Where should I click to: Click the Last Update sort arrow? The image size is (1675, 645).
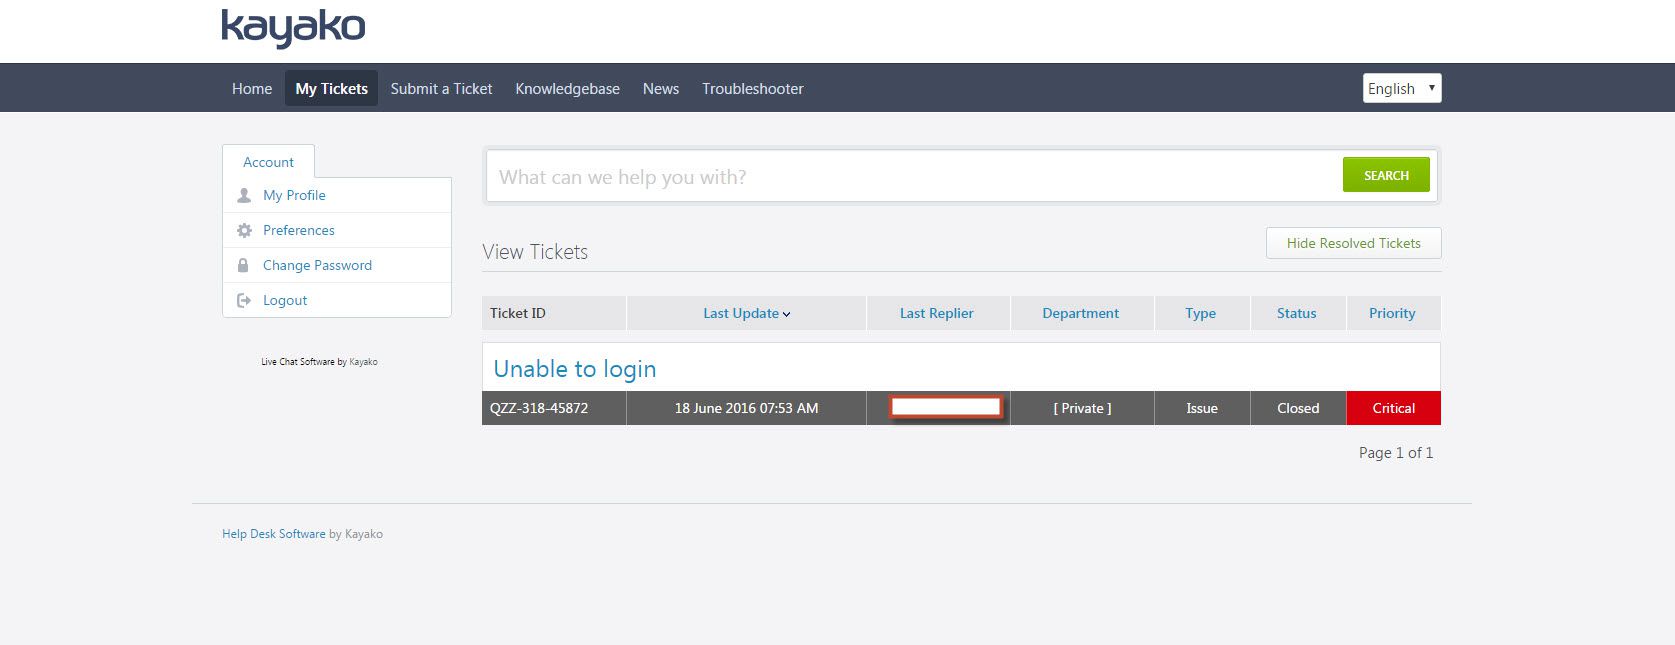787,314
